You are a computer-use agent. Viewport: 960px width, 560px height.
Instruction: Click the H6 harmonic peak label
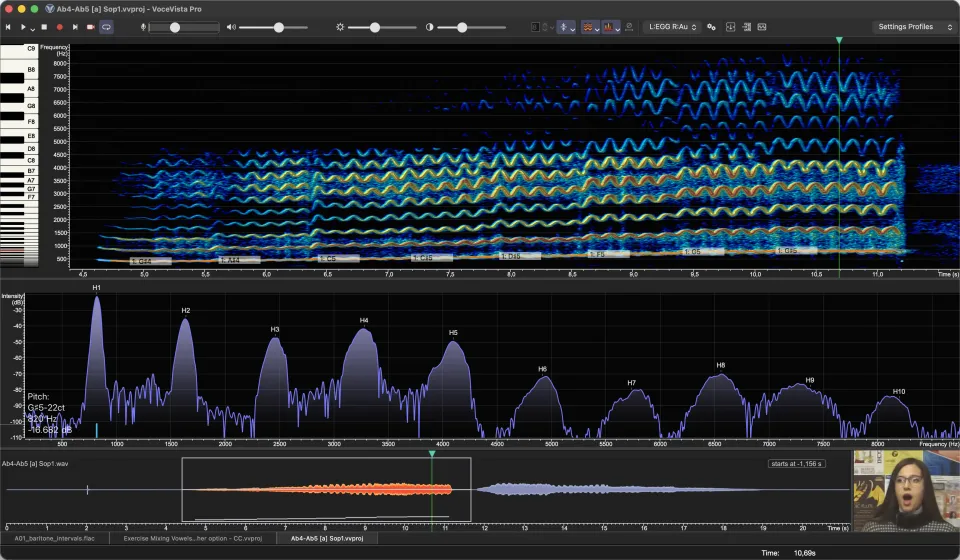tap(542, 369)
